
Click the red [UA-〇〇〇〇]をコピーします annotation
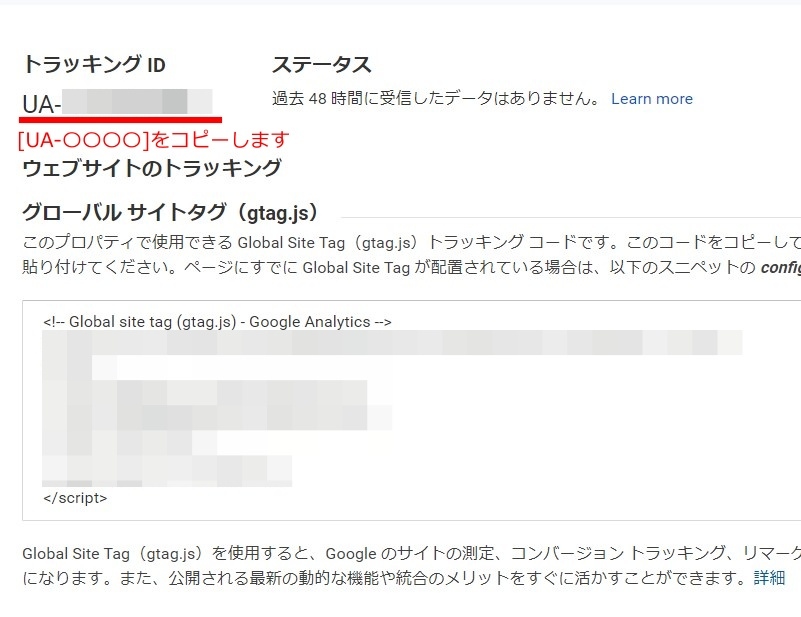click(x=150, y=140)
